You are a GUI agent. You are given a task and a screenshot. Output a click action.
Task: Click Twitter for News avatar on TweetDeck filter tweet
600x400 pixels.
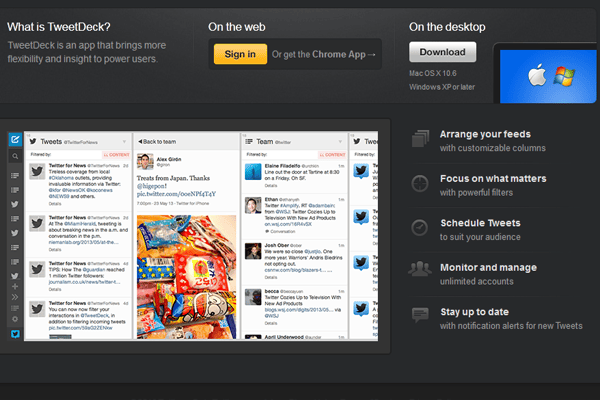pyautogui.click(x=37, y=309)
